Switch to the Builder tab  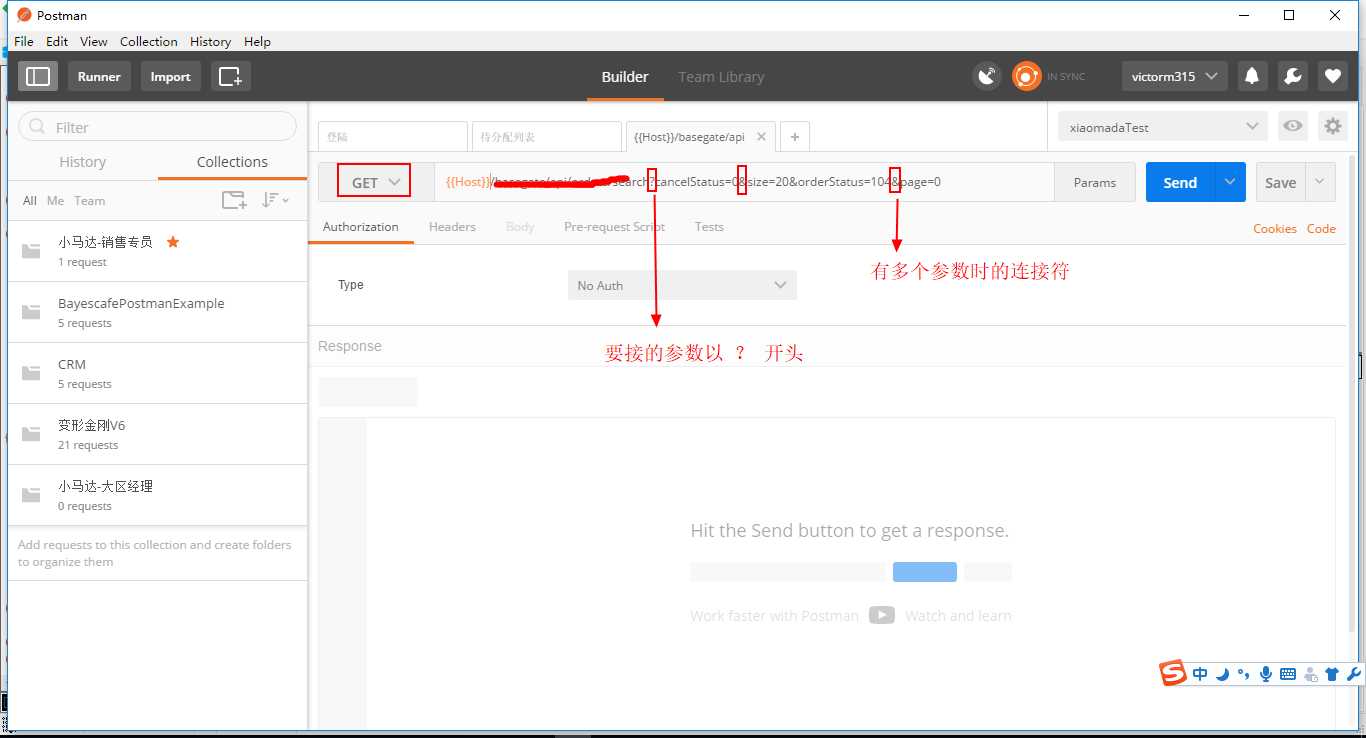coord(625,77)
